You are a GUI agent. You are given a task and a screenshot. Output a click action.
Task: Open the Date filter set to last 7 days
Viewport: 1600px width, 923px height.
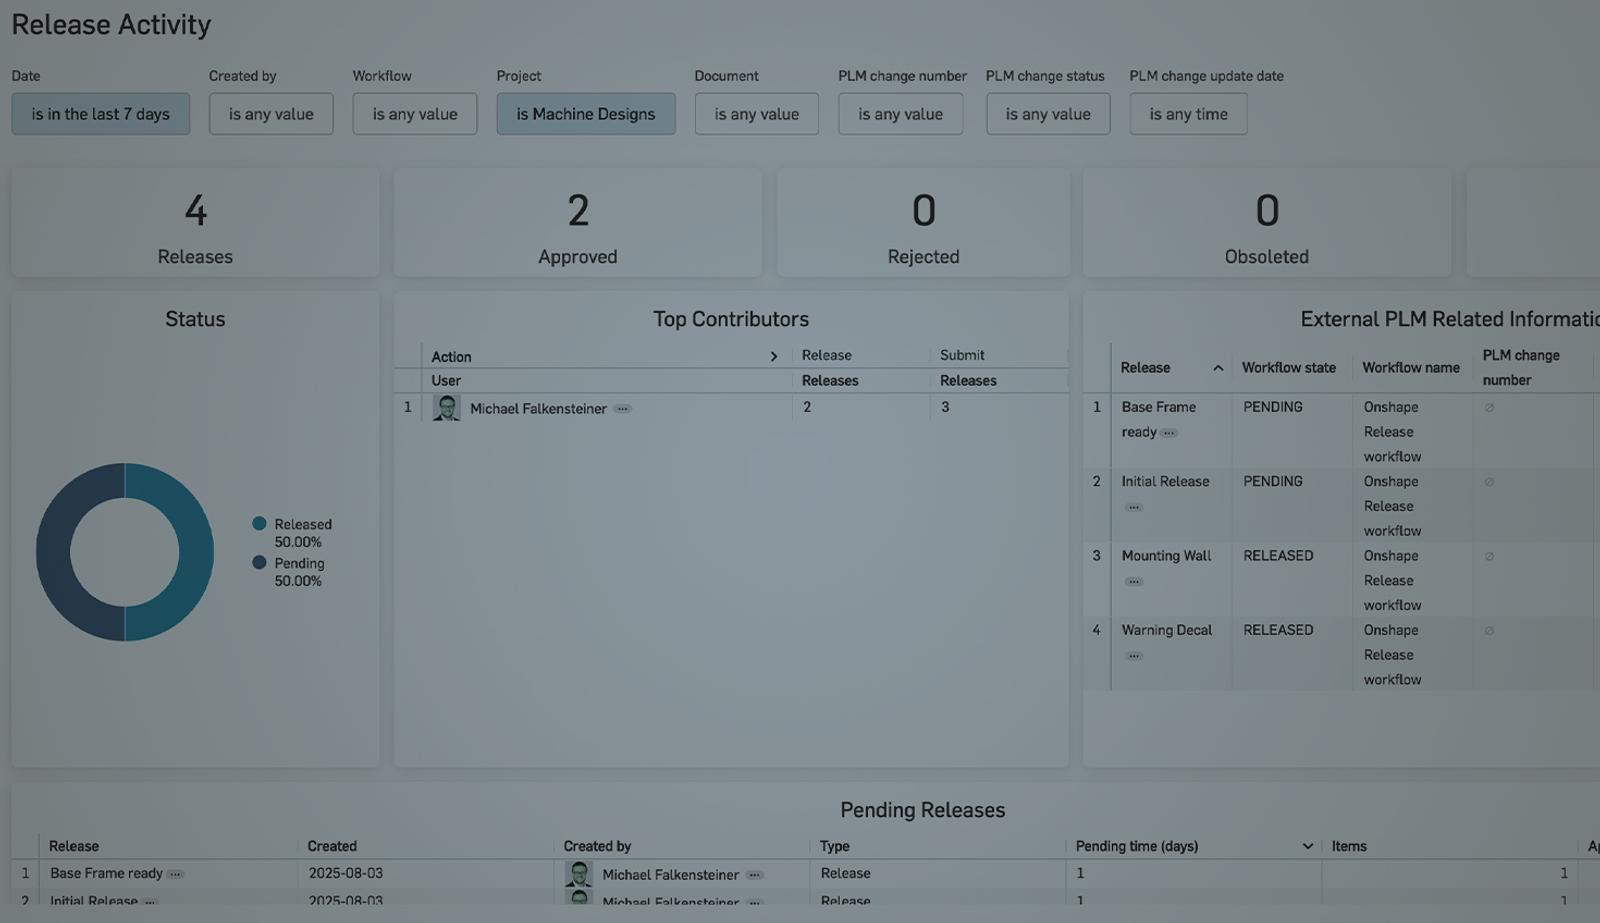(x=100, y=113)
